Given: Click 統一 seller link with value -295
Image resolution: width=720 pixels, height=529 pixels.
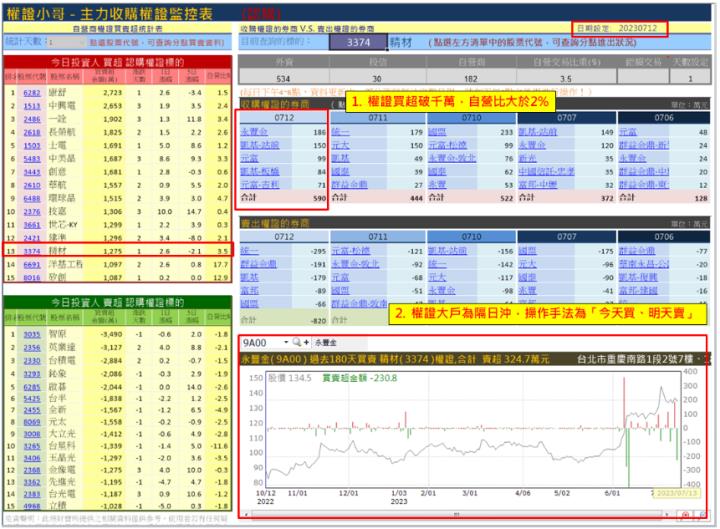Looking at the screenshot, I should click(249, 251).
